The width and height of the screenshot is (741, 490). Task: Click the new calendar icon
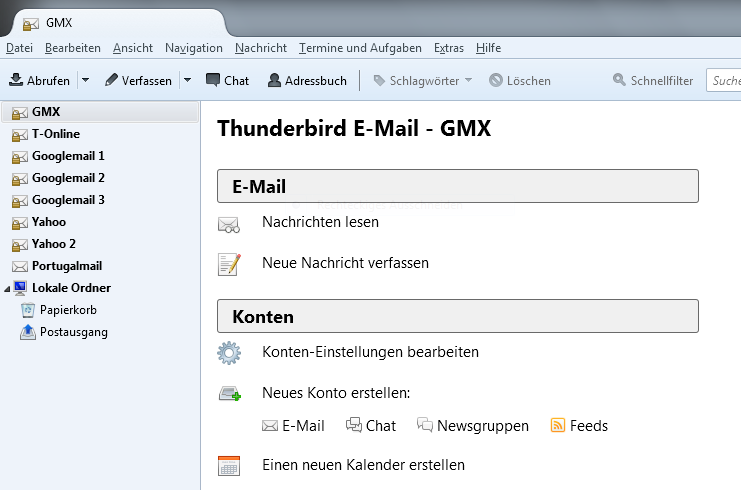click(x=229, y=466)
